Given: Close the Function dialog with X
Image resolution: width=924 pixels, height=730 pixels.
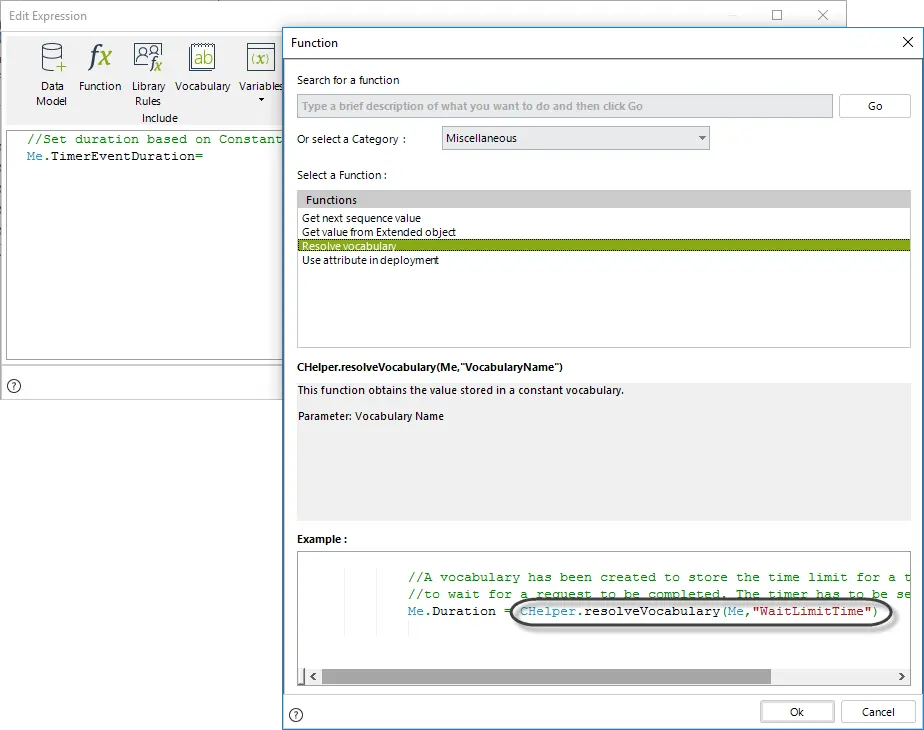Looking at the screenshot, I should coord(908,42).
